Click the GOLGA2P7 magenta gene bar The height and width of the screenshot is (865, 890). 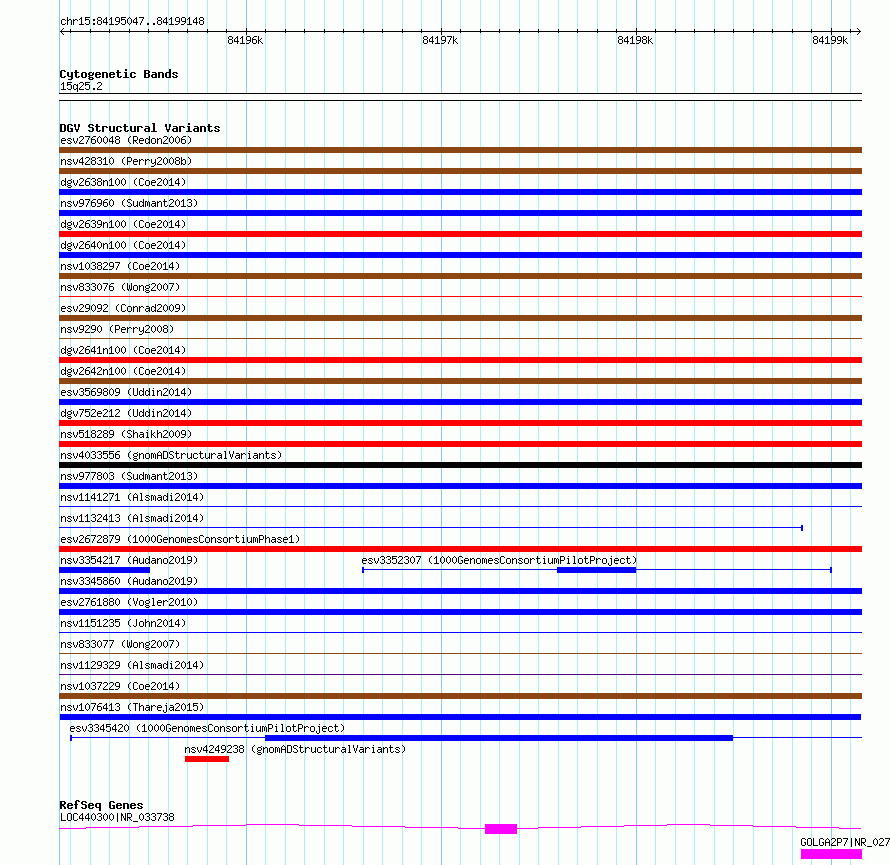831,854
